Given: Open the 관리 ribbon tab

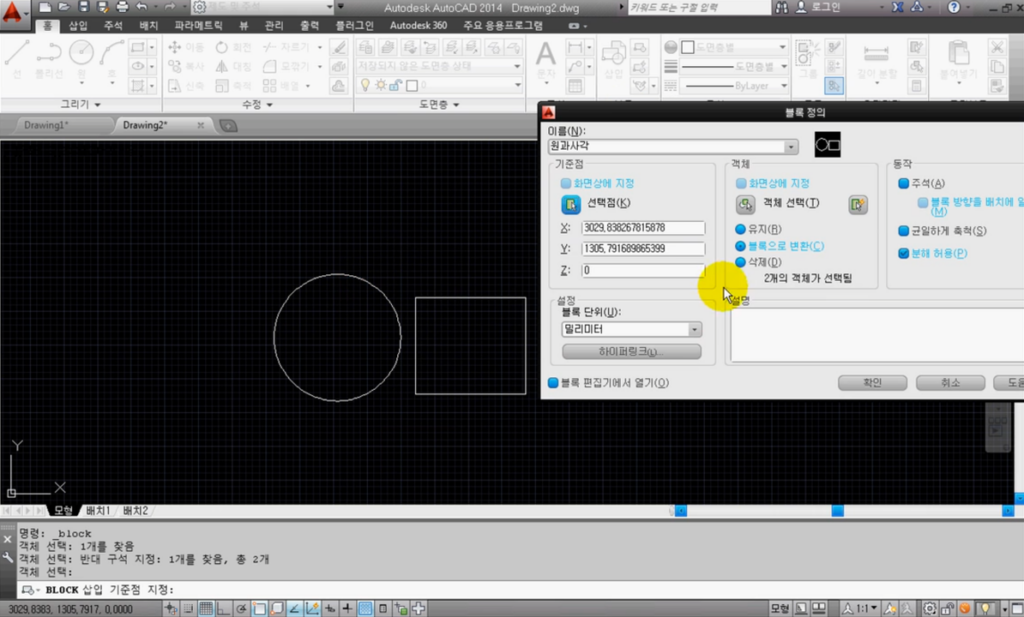Looking at the screenshot, I should pos(274,25).
